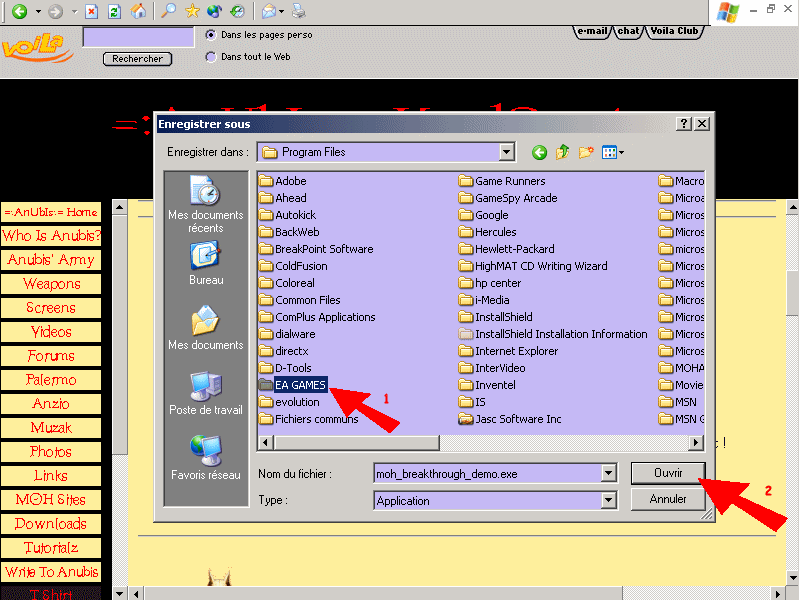Open 'Write To Anubis' link
This screenshot has height=600, width=800.
coord(51,572)
